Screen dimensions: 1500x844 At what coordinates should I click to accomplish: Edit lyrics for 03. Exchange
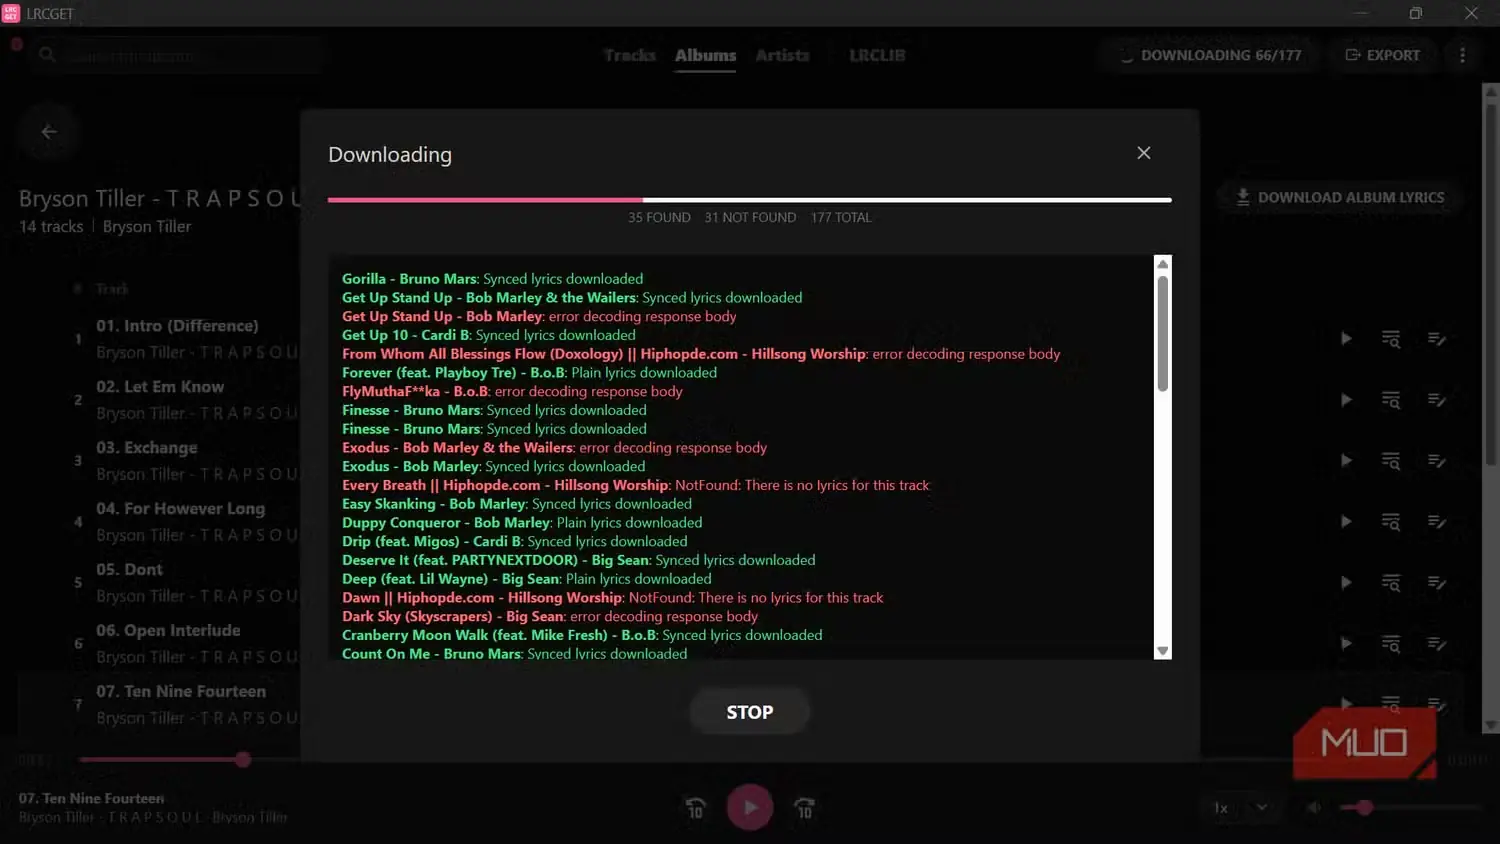pyautogui.click(x=1437, y=461)
